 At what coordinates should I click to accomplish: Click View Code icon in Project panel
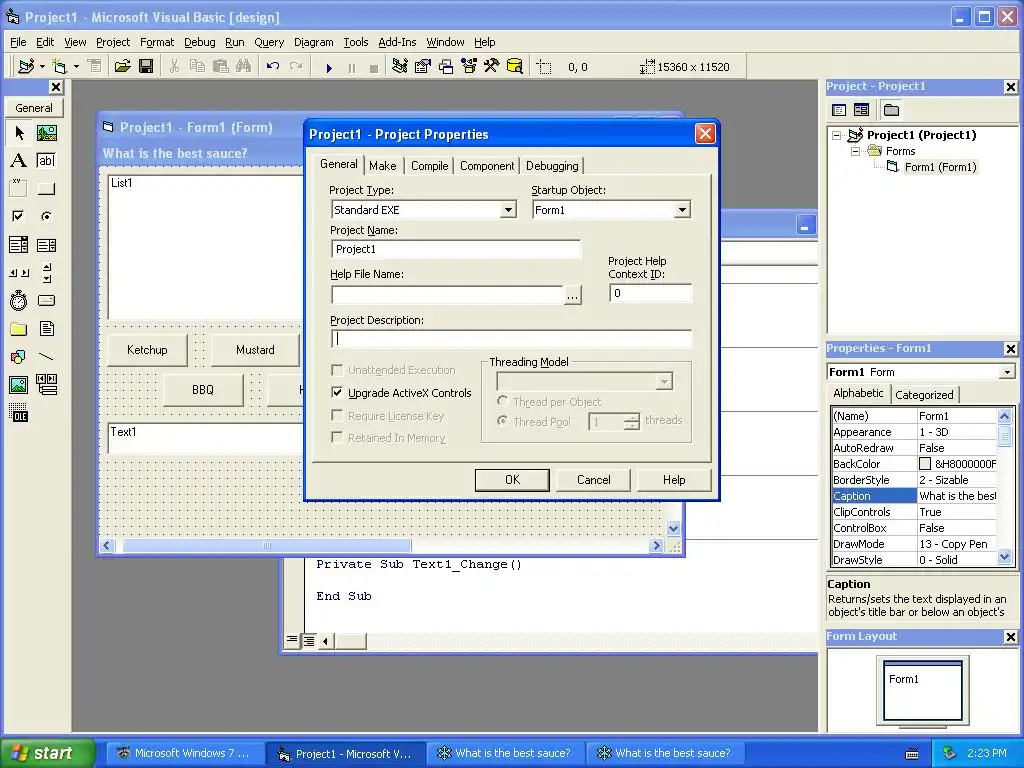(x=840, y=110)
